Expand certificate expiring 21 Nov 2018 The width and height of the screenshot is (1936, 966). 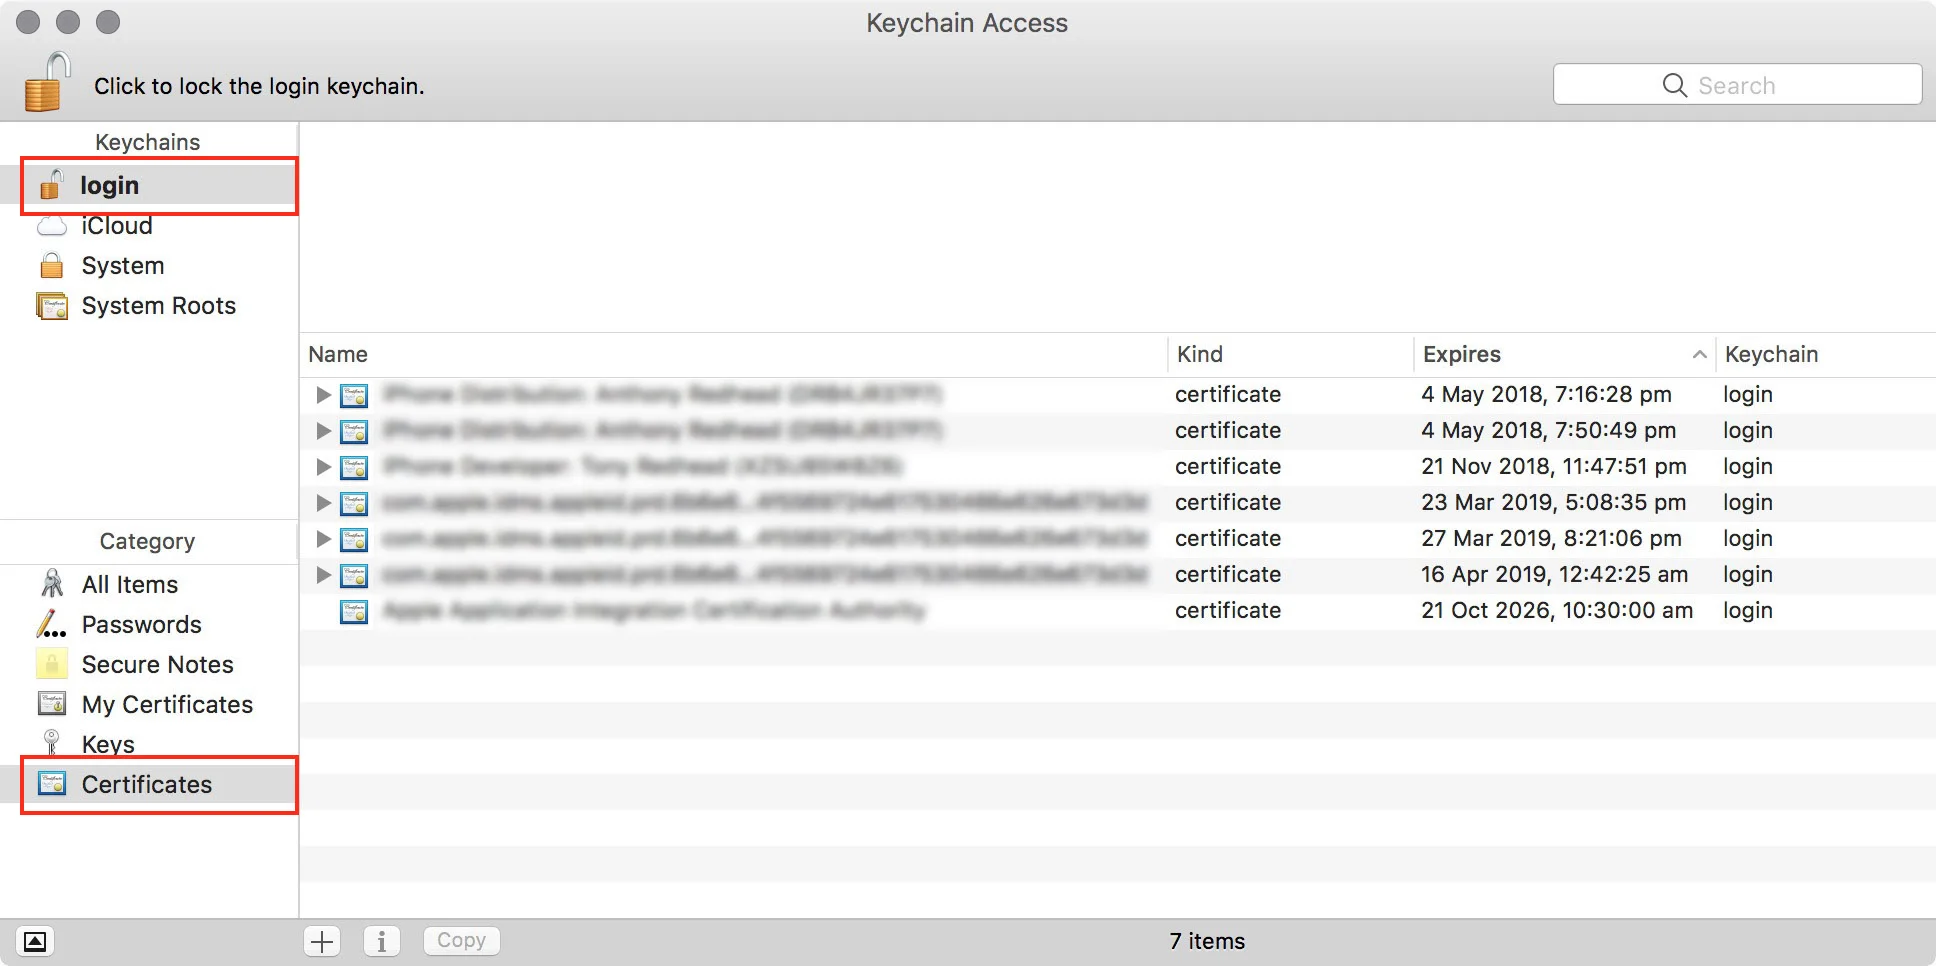323,467
